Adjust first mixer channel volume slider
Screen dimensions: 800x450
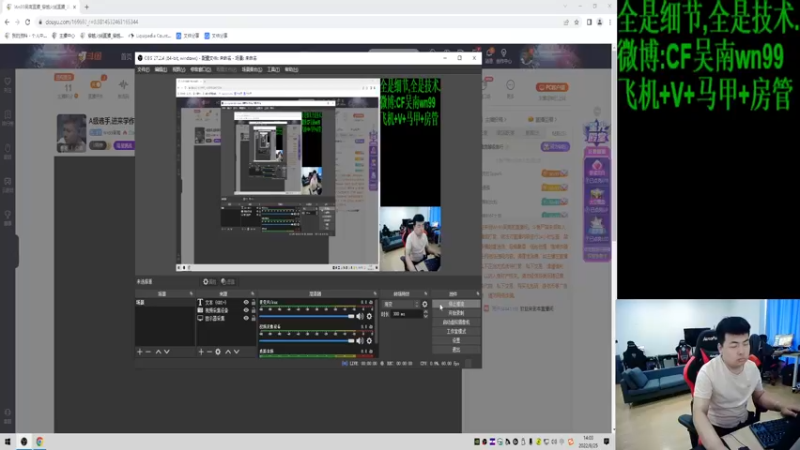[307, 317]
